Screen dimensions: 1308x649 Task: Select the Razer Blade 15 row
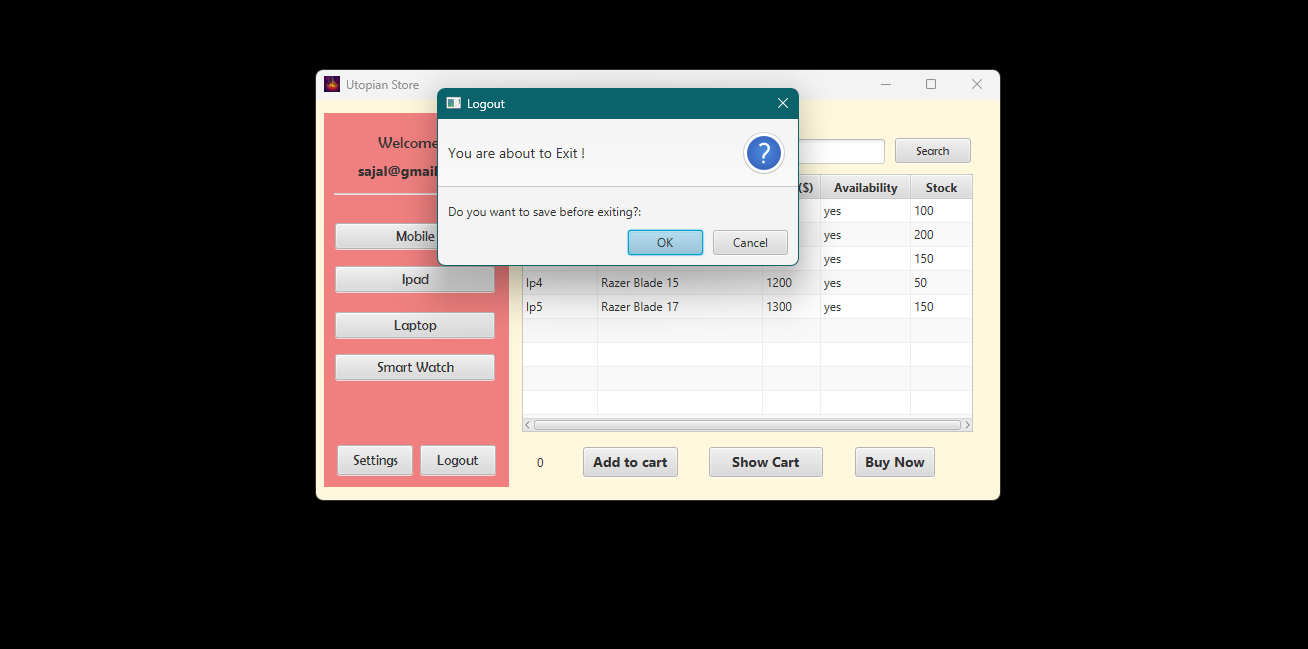[747, 283]
